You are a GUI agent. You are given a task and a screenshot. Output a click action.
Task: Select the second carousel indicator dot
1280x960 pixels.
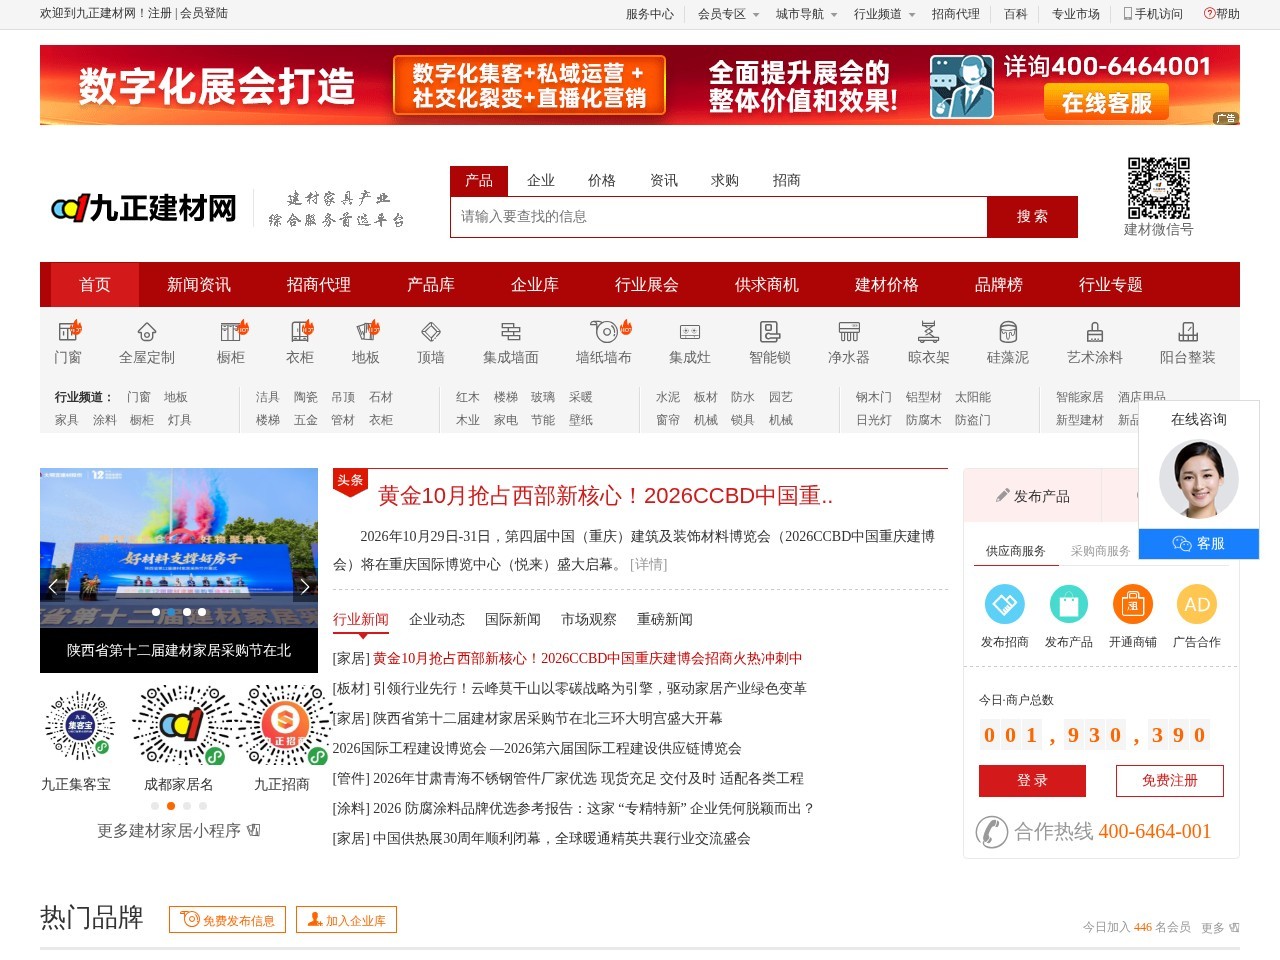(171, 612)
